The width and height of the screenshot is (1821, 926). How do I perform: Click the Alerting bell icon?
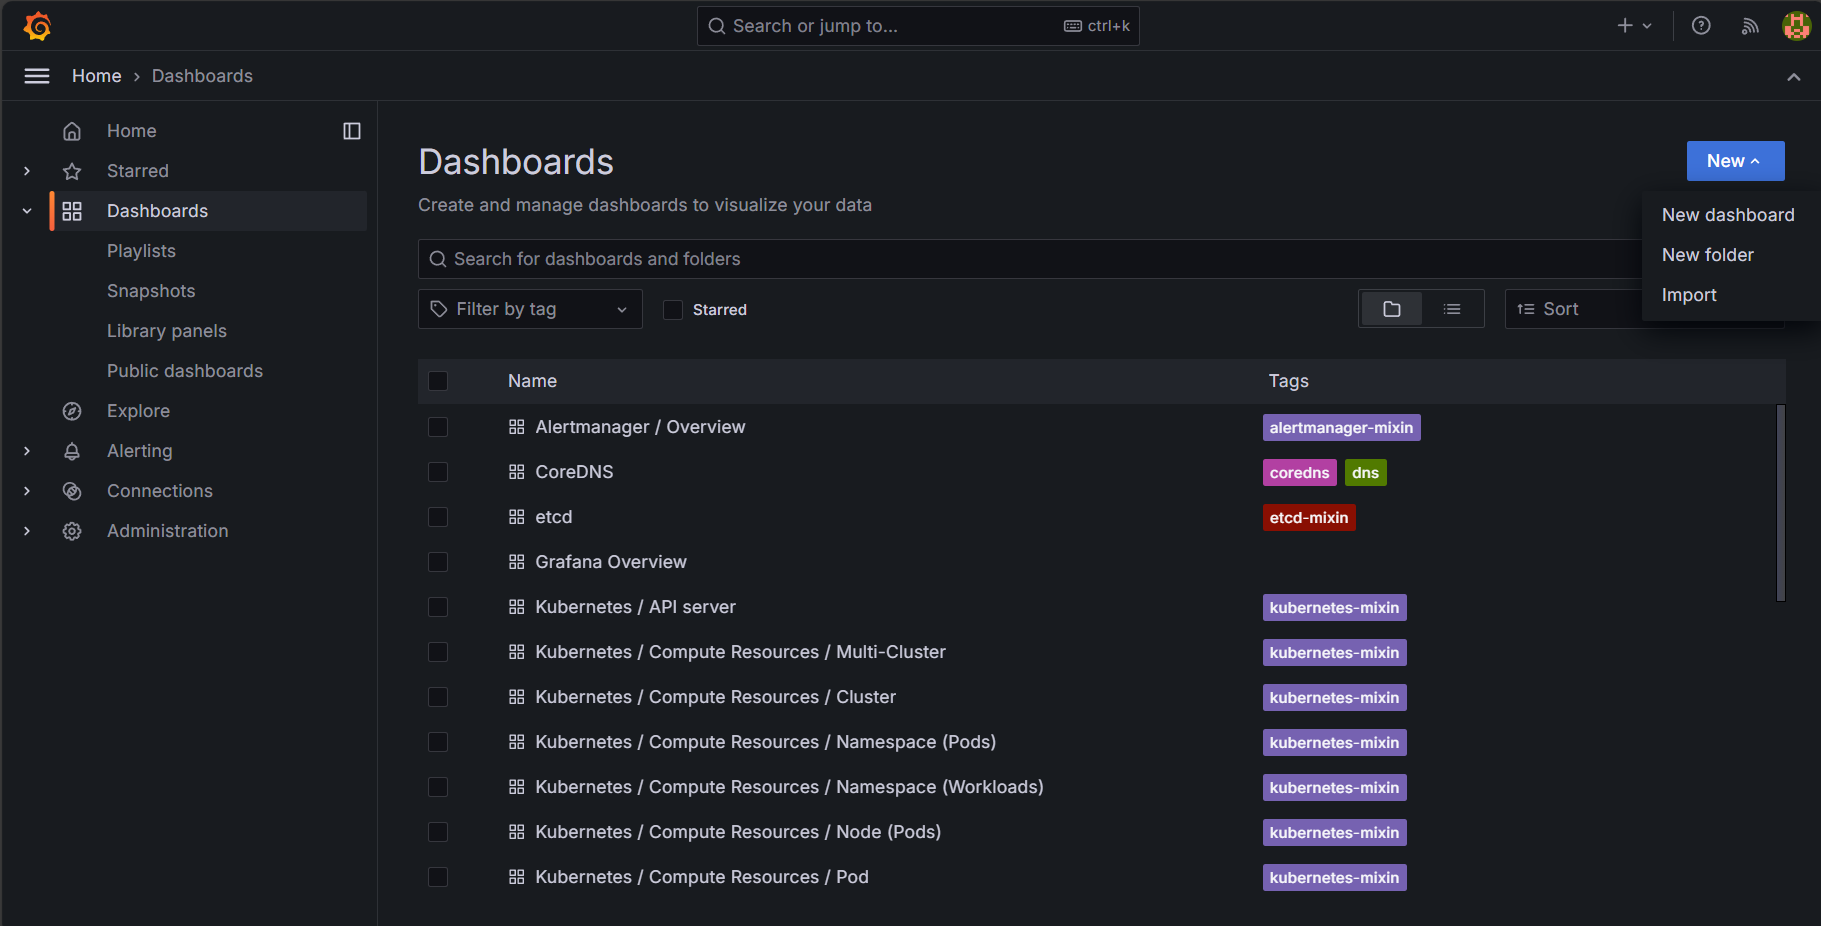coord(72,451)
